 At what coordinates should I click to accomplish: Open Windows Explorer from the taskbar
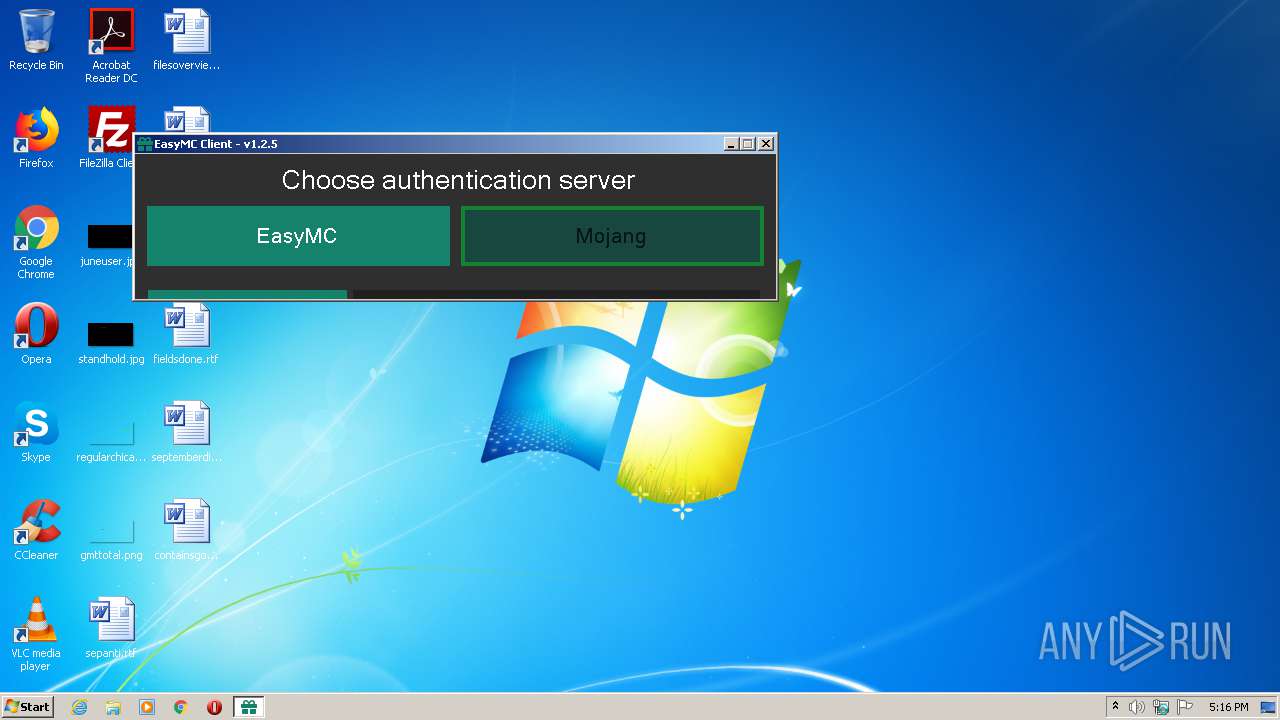coord(113,707)
